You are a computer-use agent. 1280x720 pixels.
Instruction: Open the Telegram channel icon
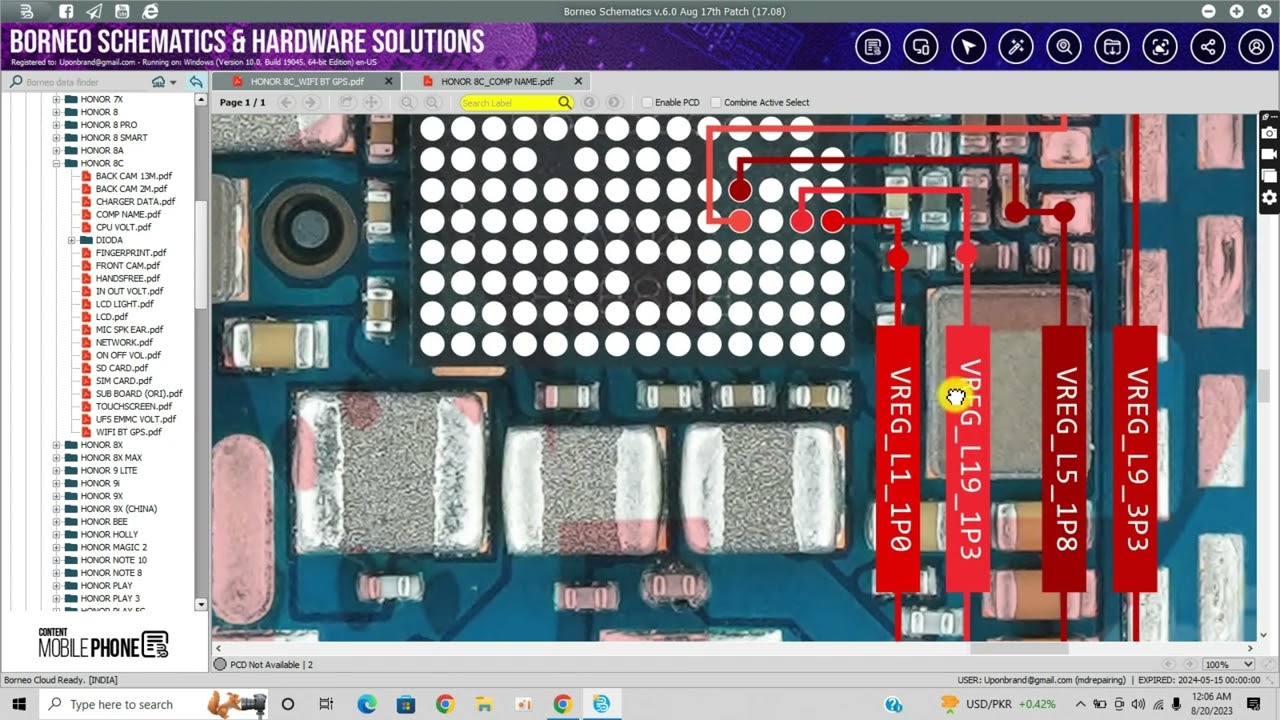[94, 12]
